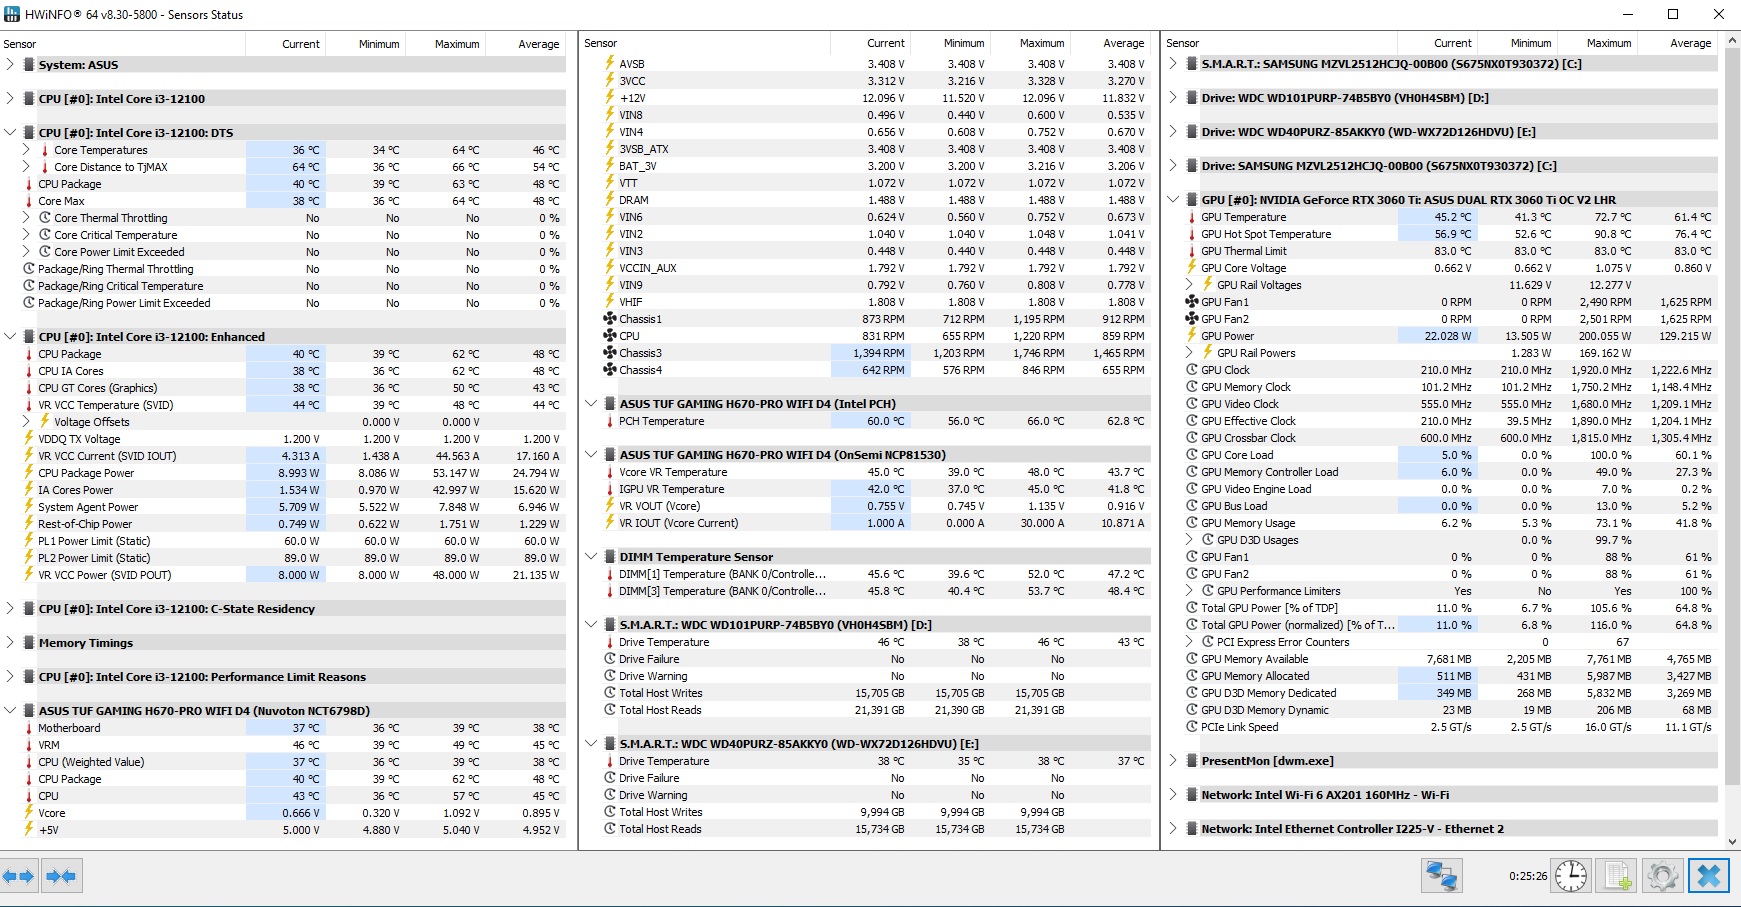Expand the Intel Wi-Fi 6 AX201 network group
The width and height of the screenshot is (1741, 907).
tap(1173, 795)
